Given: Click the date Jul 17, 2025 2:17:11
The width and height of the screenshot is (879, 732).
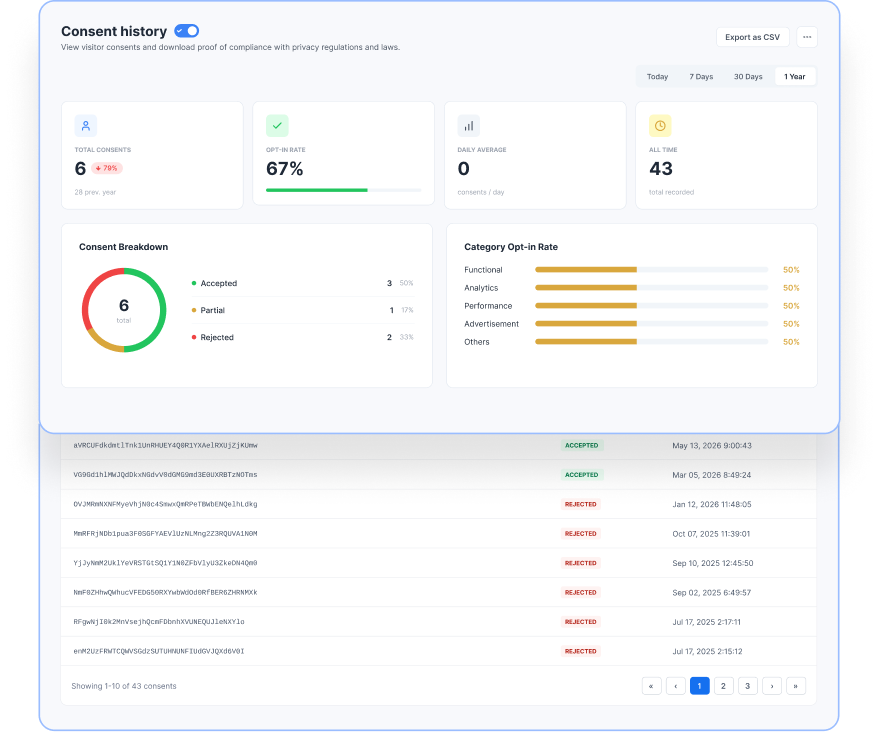Looking at the screenshot, I should pos(706,622).
